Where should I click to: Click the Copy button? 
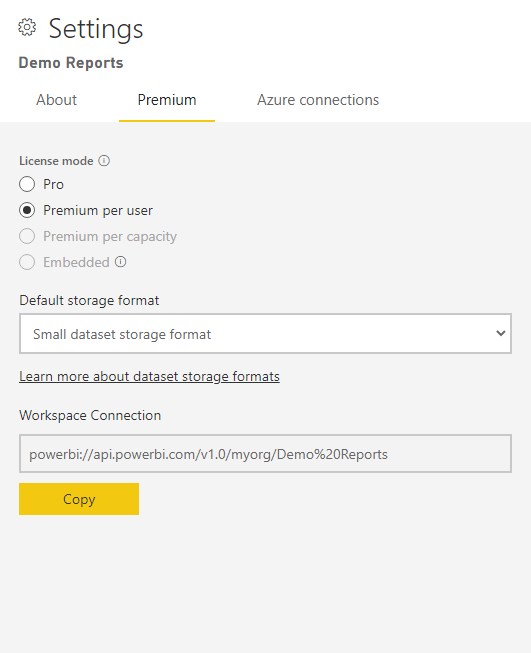(79, 499)
